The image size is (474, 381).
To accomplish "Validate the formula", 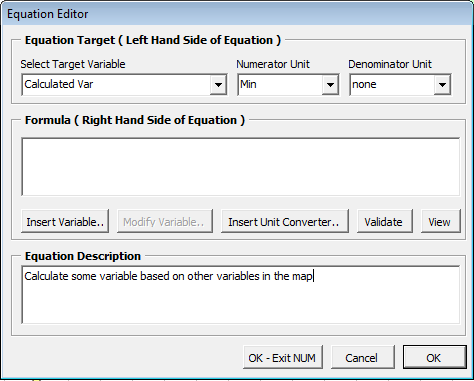I will (384, 221).
